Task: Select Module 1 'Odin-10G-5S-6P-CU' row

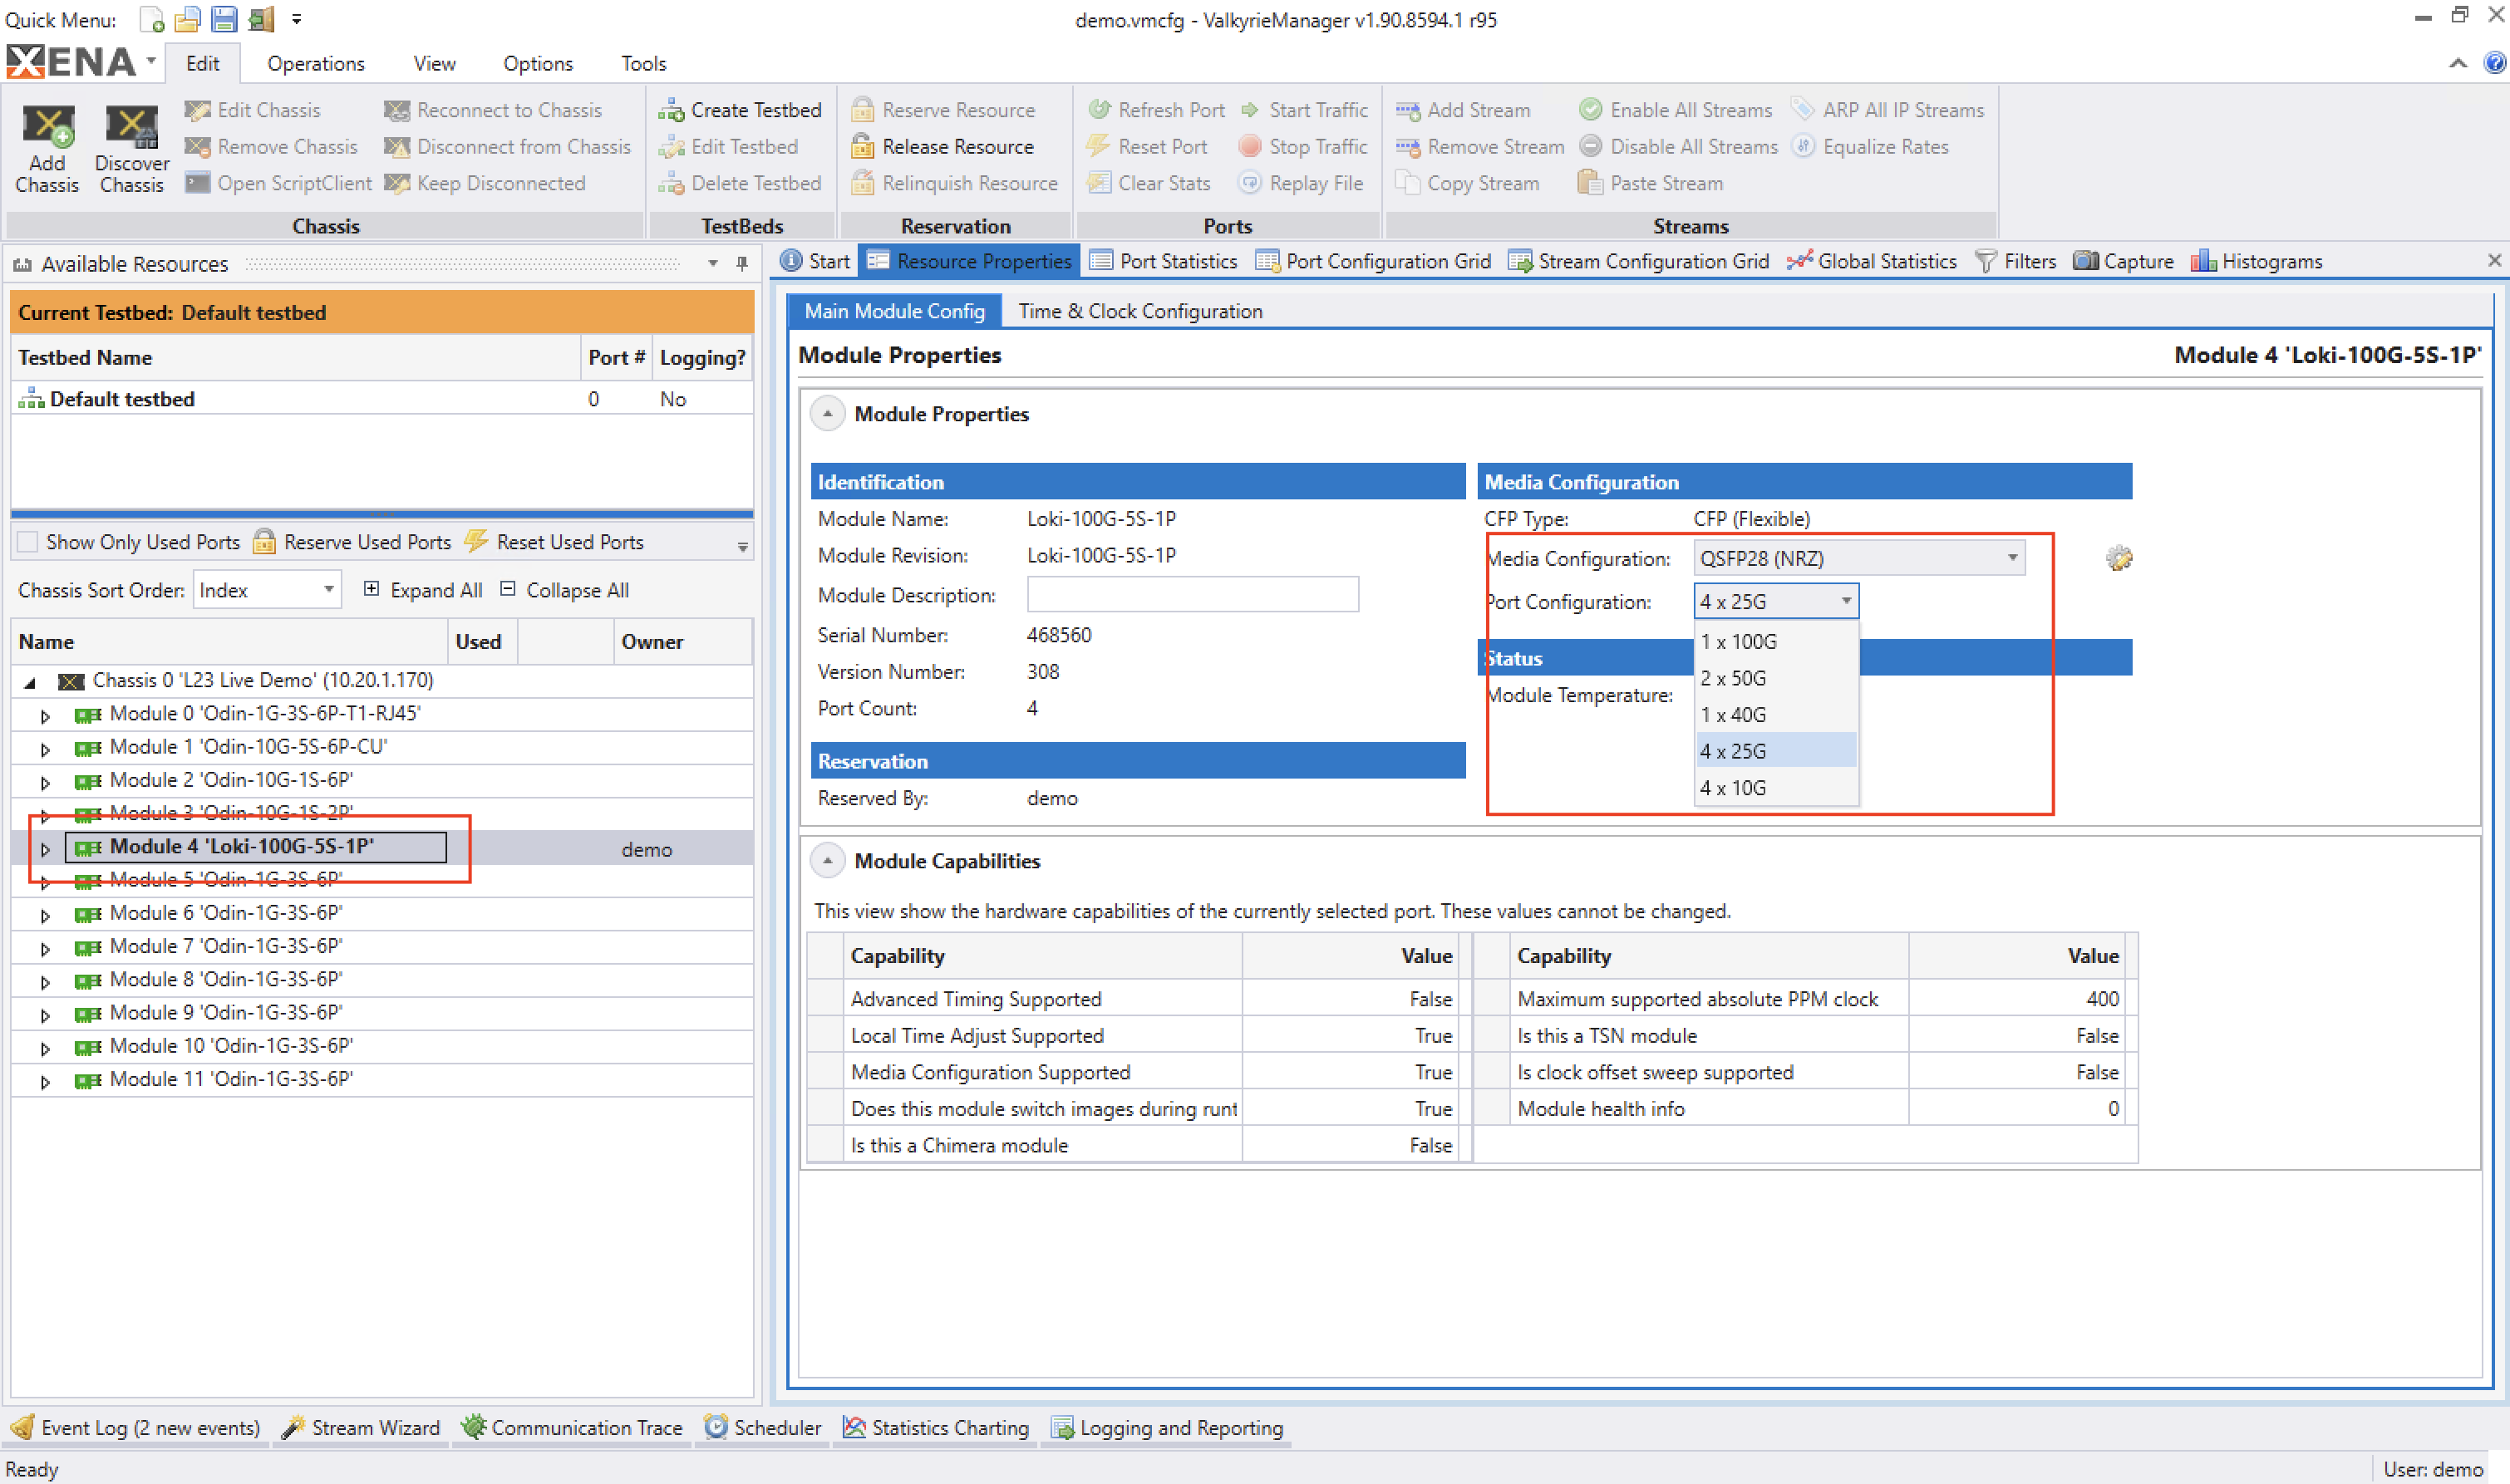Action: [381, 747]
